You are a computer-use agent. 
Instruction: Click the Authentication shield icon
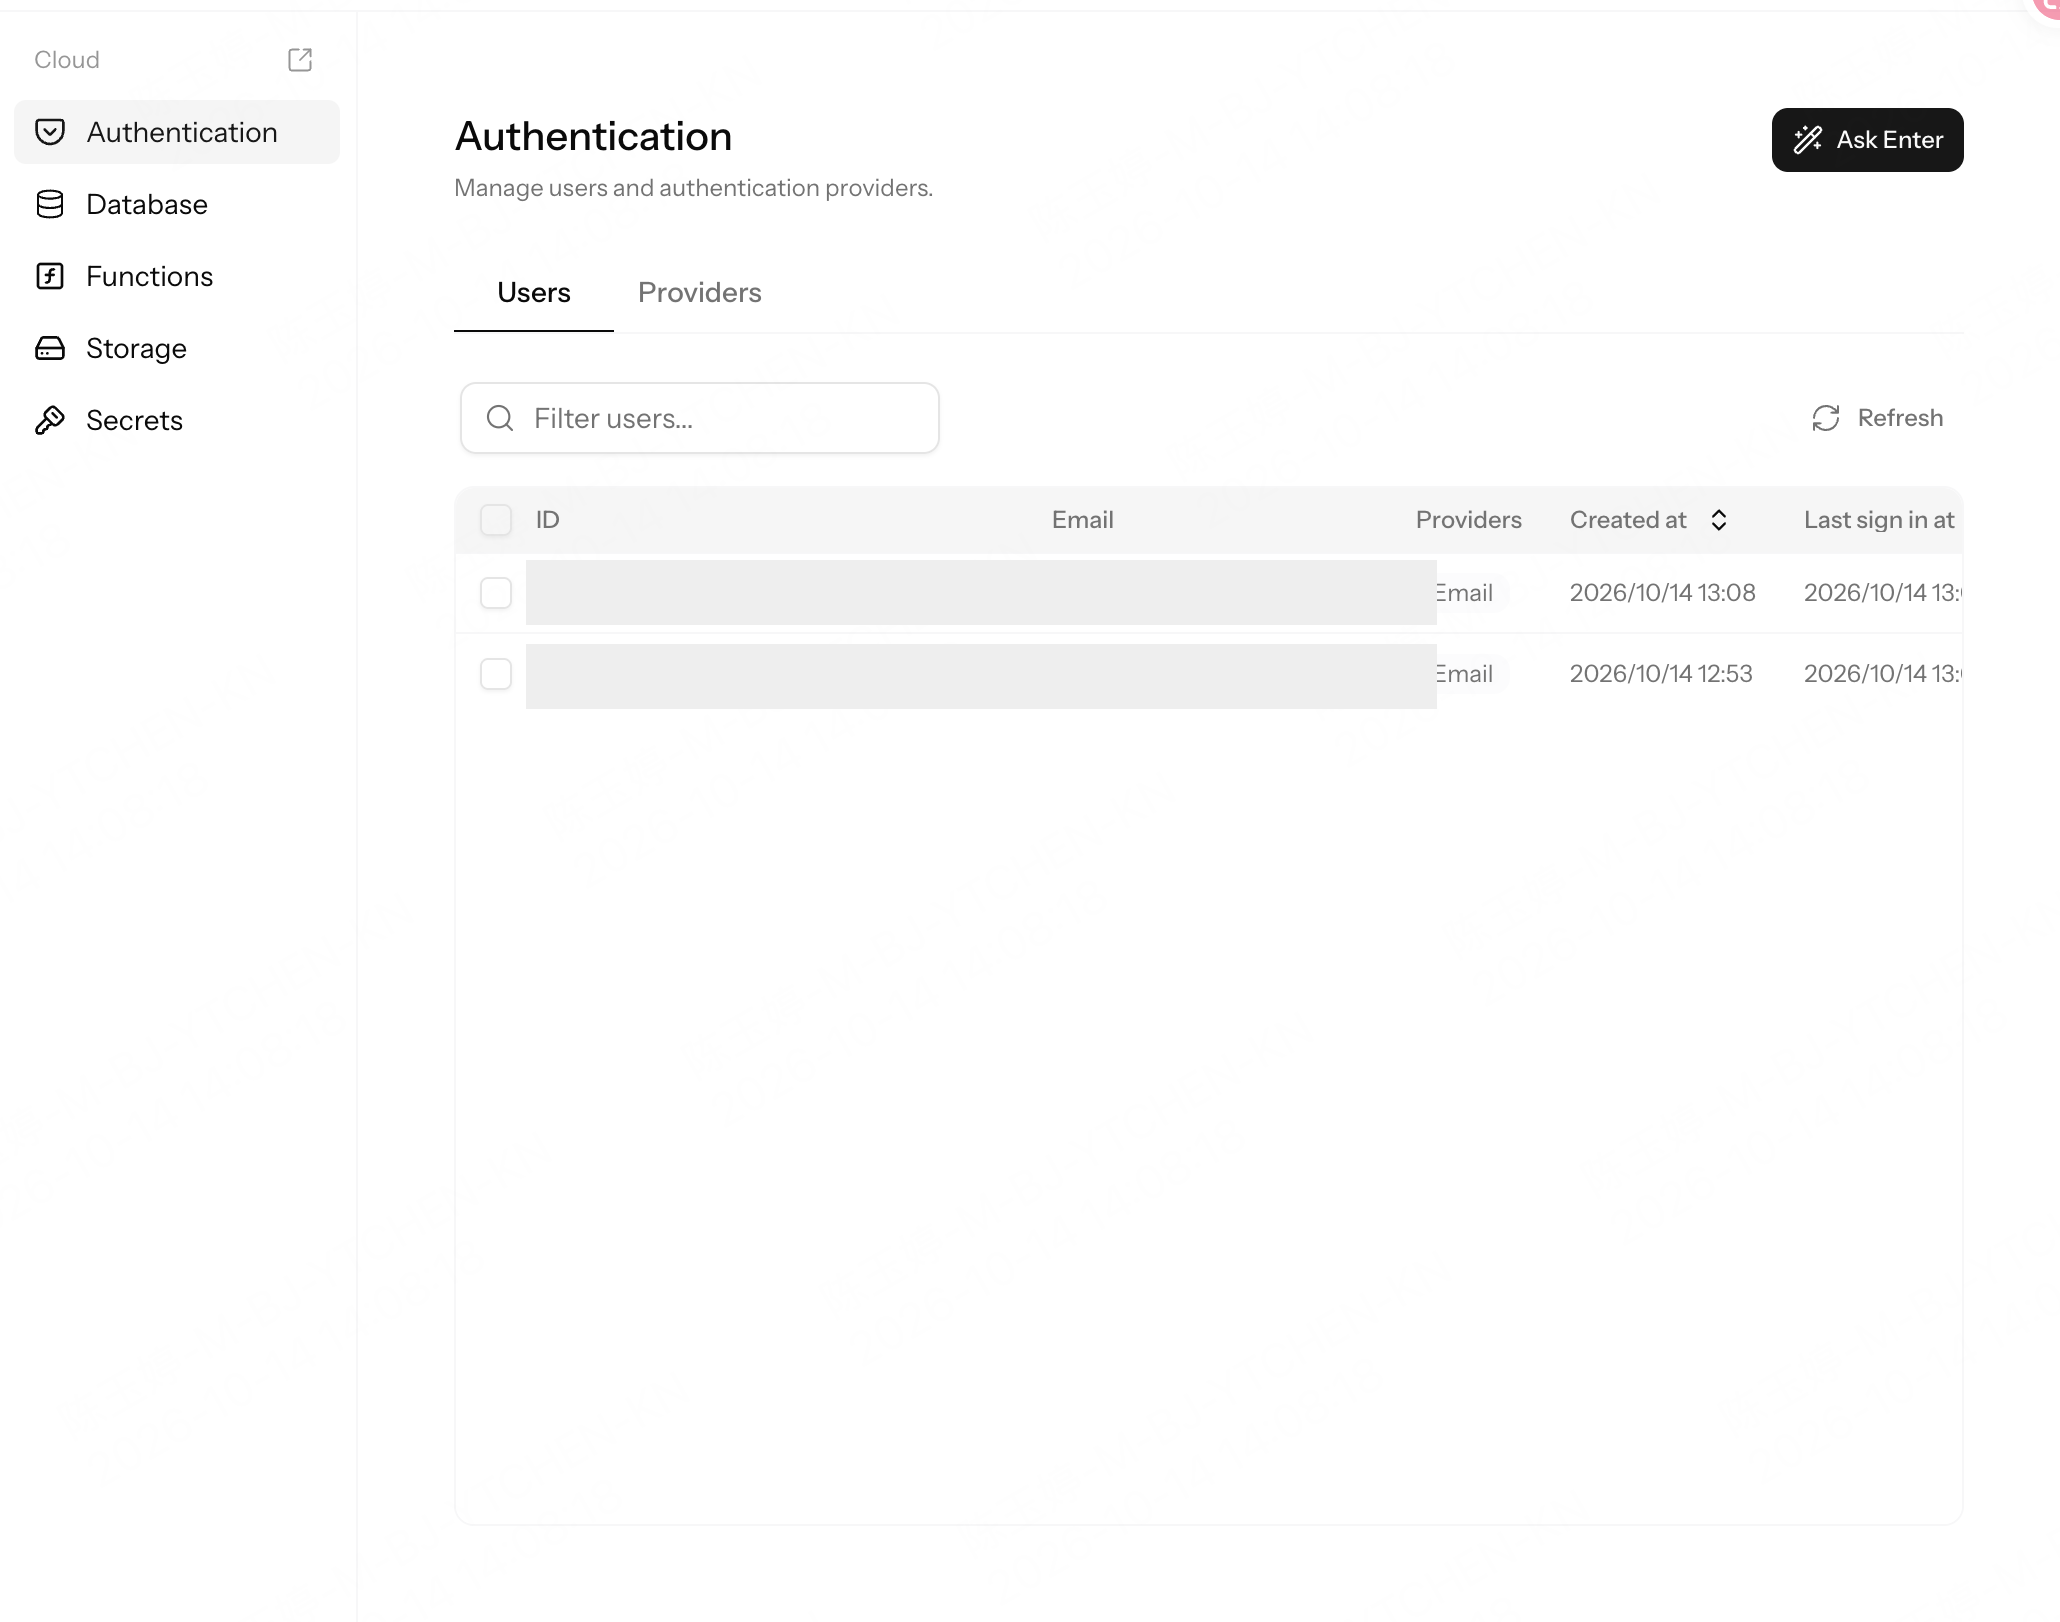click(50, 132)
